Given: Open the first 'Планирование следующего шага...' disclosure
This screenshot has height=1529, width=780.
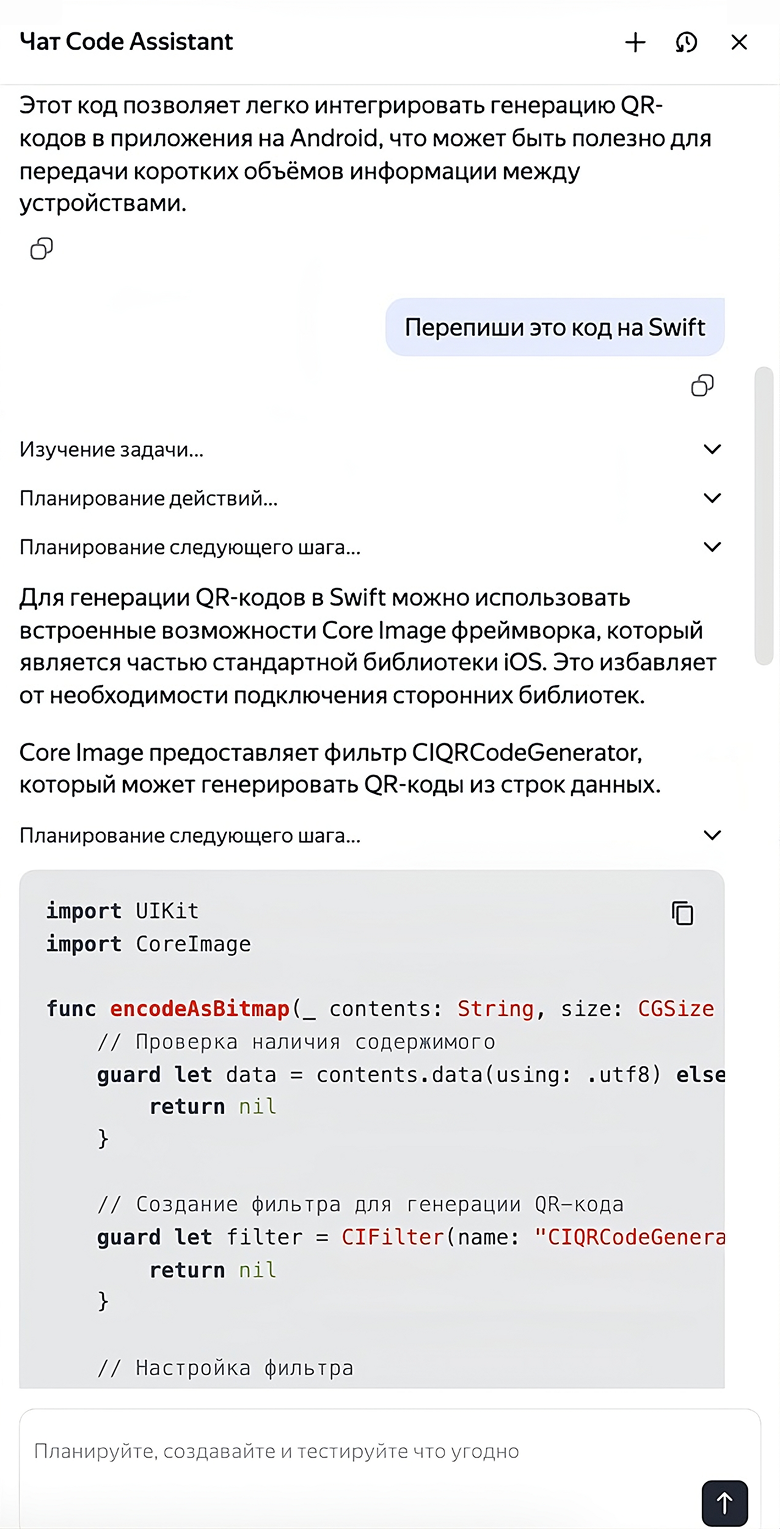Looking at the screenshot, I should pos(712,546).
